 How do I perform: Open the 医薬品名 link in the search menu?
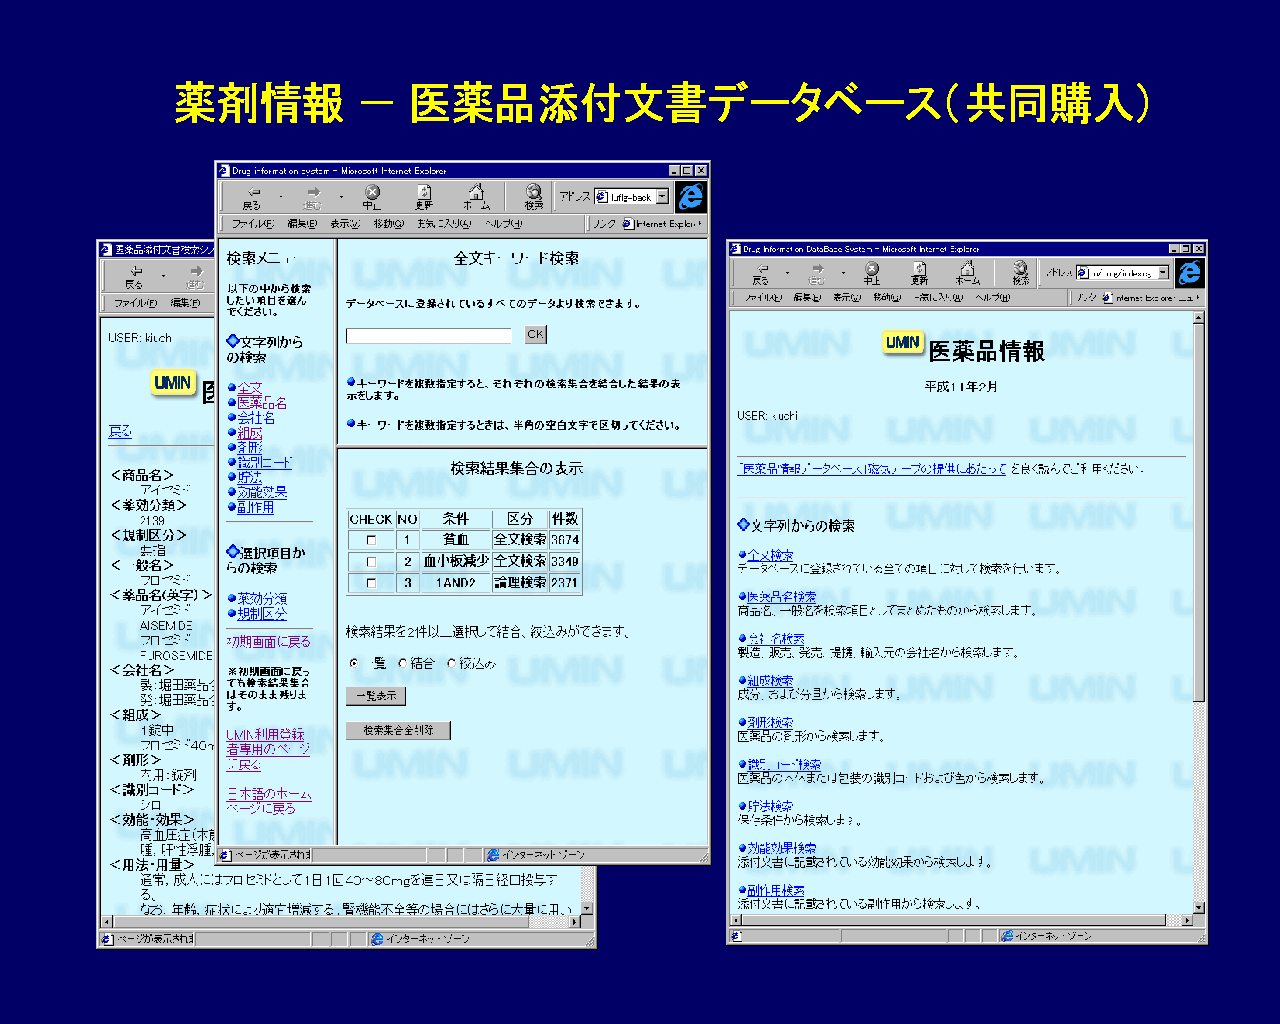point(262,403)
